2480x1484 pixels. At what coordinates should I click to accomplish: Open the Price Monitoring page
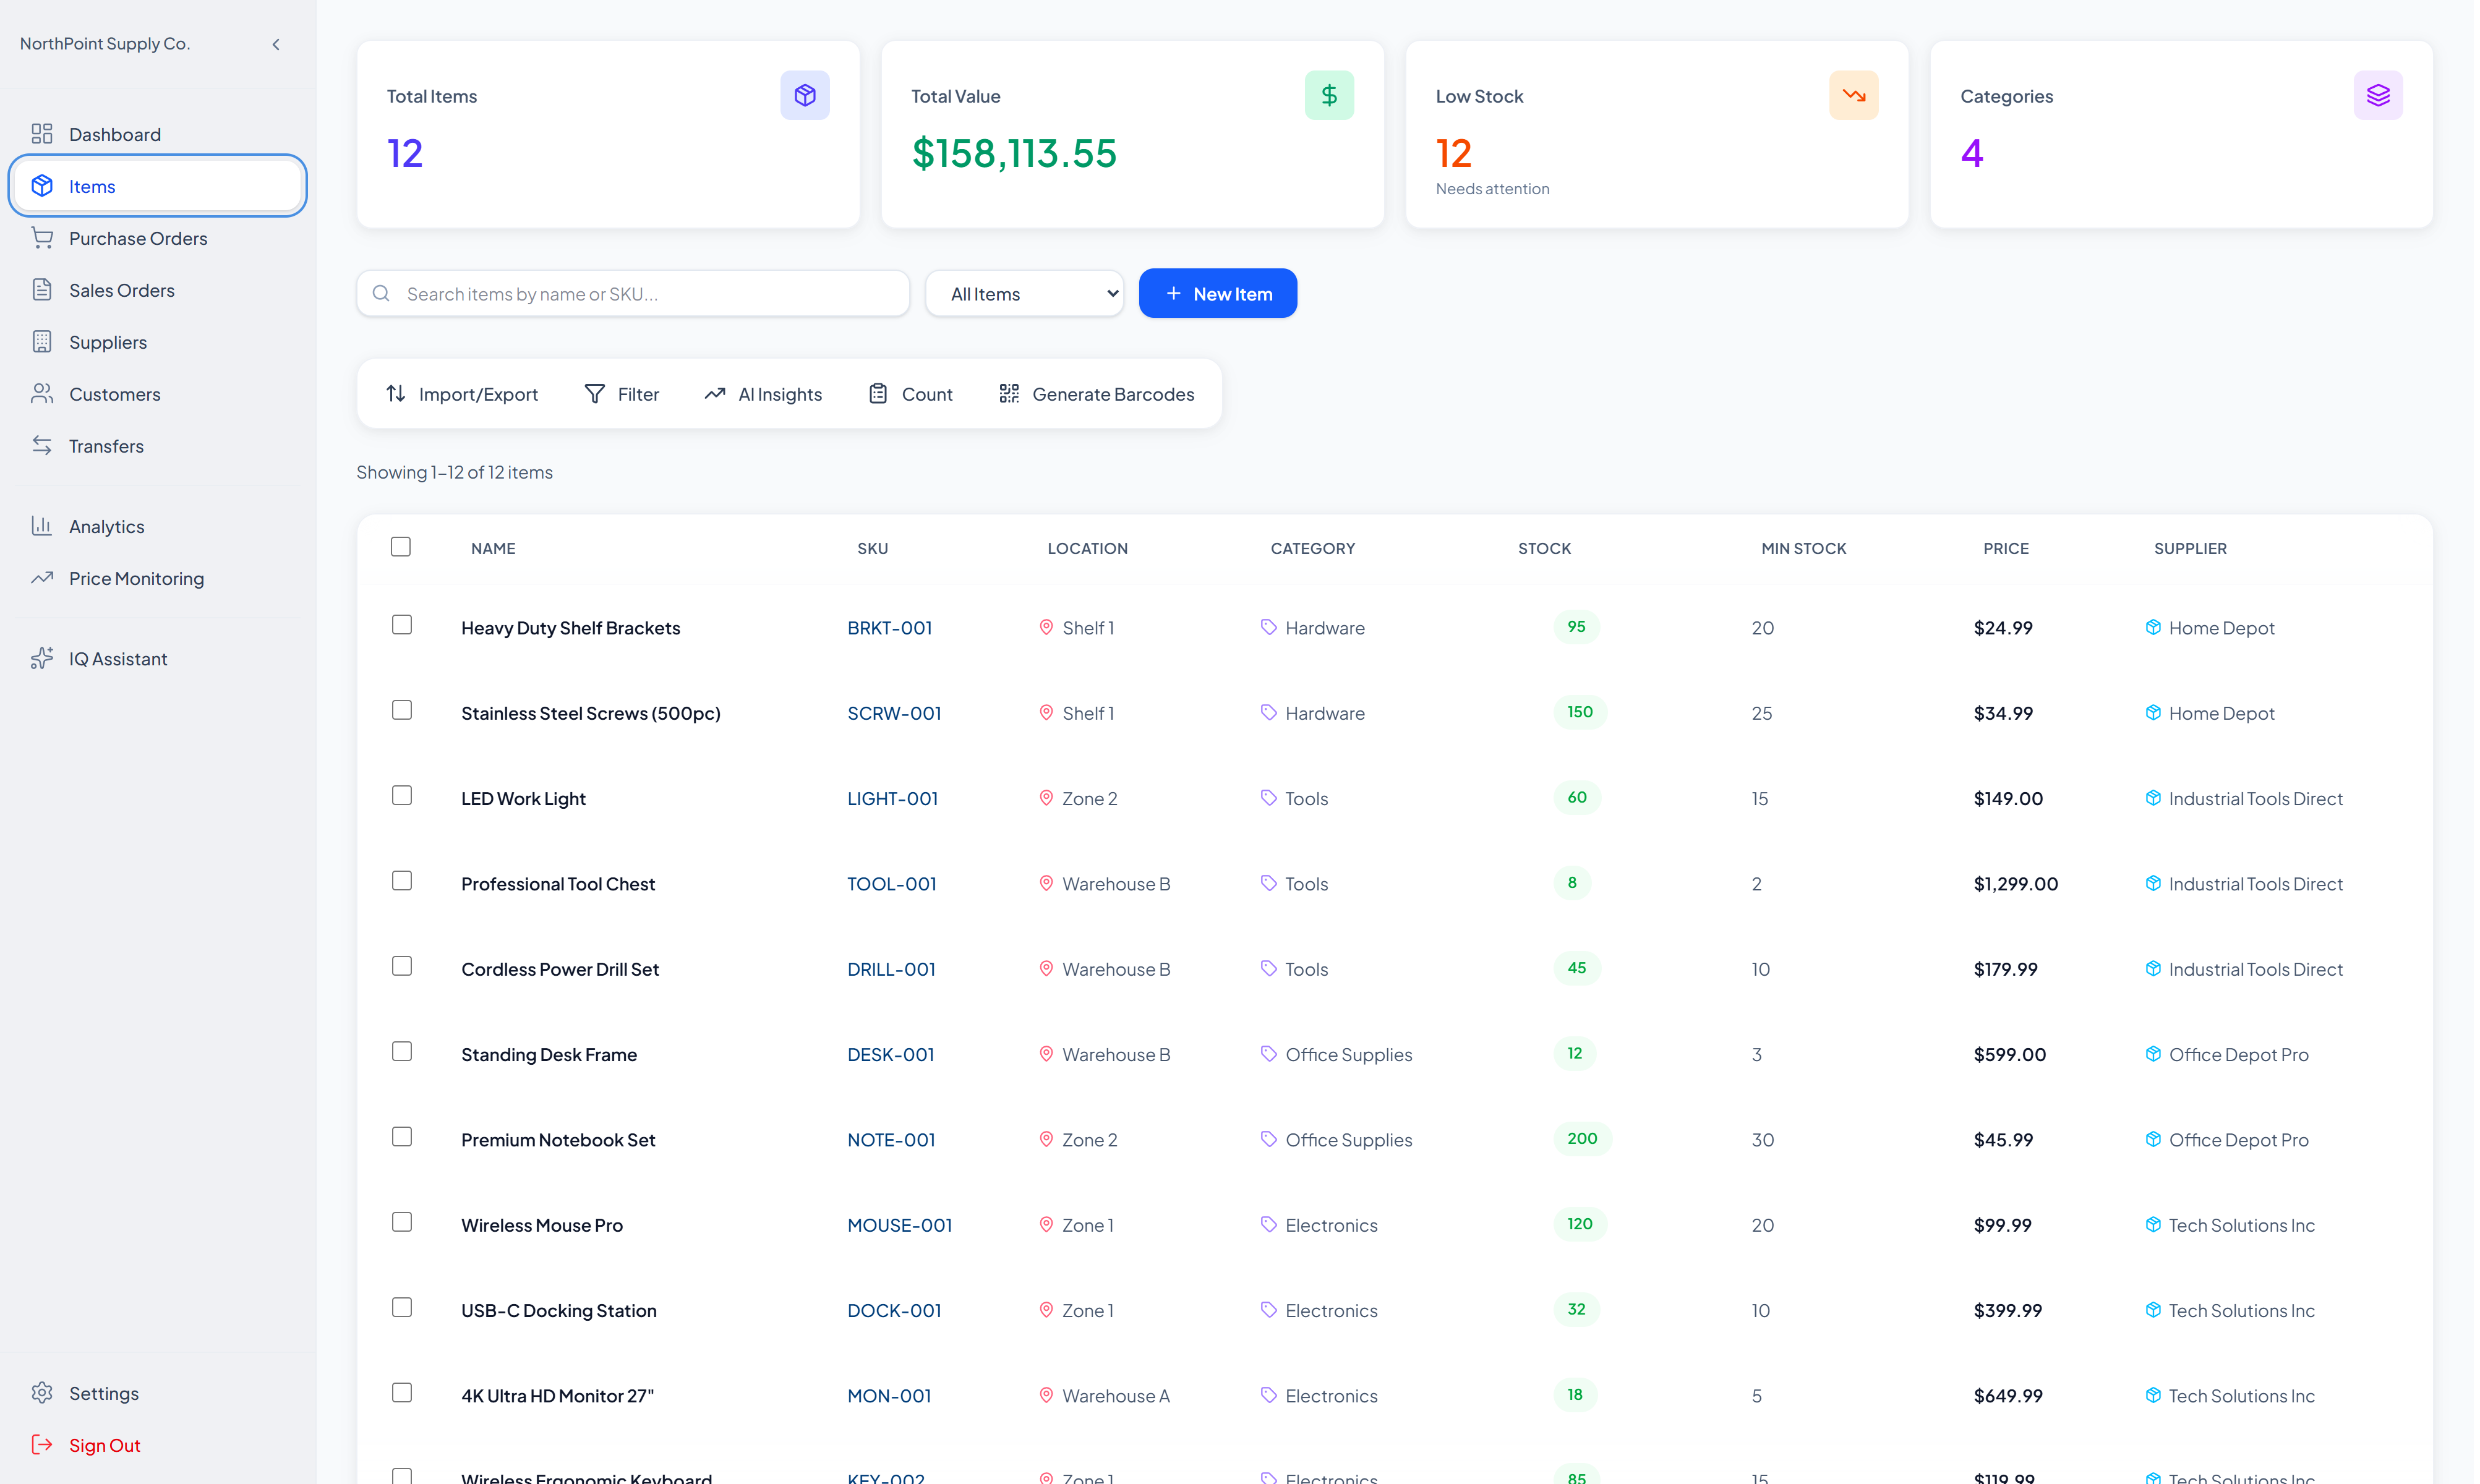coord(136,579)
